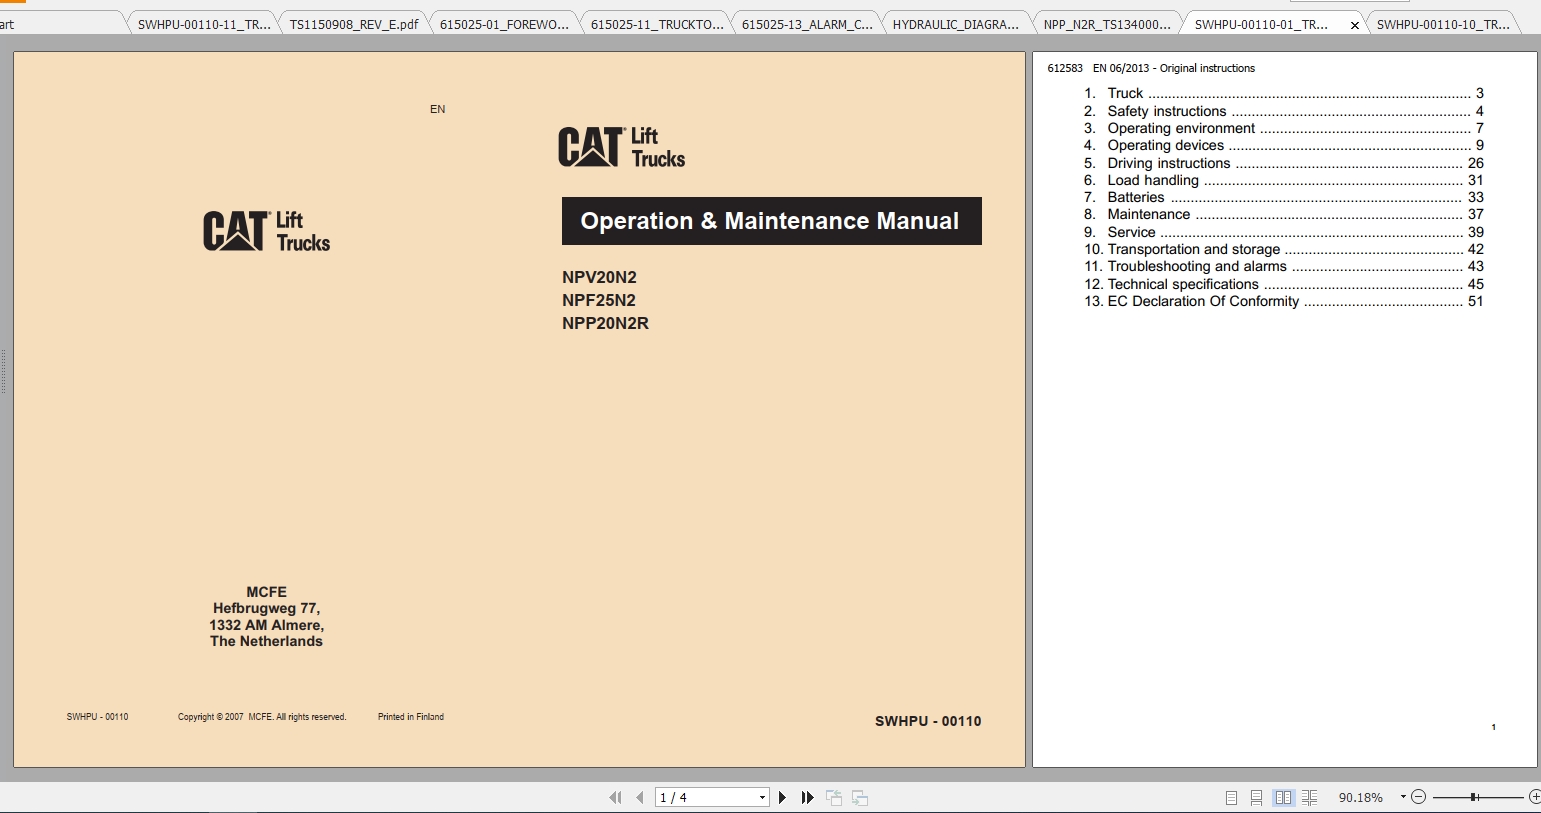1541x813 pixels.
Task: Open the zoom percentage dropdown
Action: (x=1404, y=797)
